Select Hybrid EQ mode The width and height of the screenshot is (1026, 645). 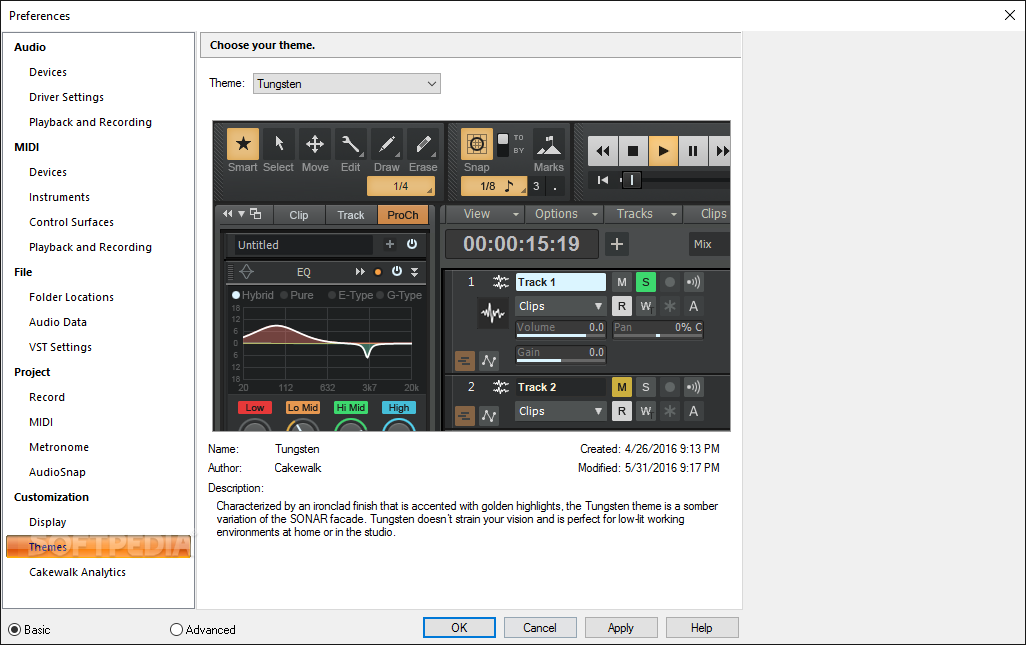point(236,295)
